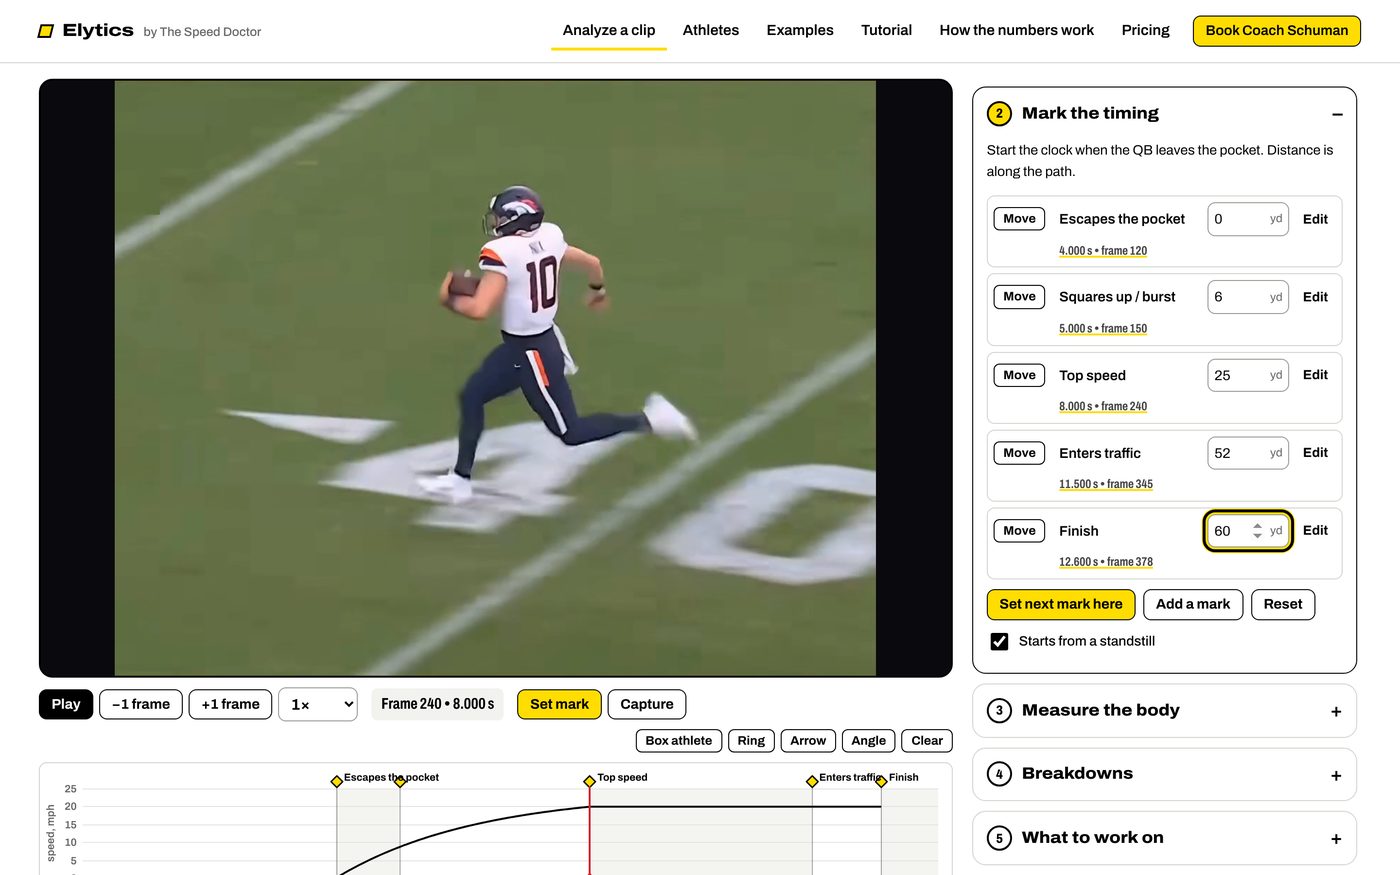Add a new timing mark
This screenshot has width=1400, height=875.
click(x=1193, y=604)
